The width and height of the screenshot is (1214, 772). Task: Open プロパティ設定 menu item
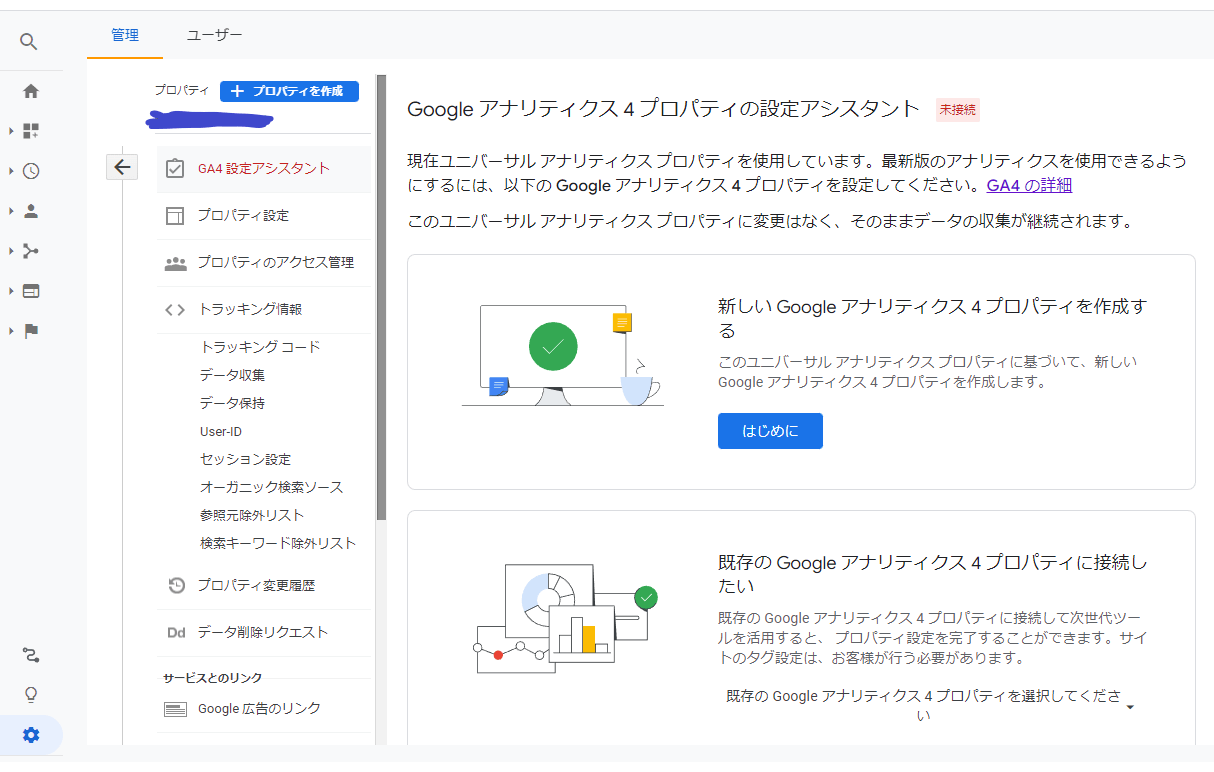(x=242, y=215)
